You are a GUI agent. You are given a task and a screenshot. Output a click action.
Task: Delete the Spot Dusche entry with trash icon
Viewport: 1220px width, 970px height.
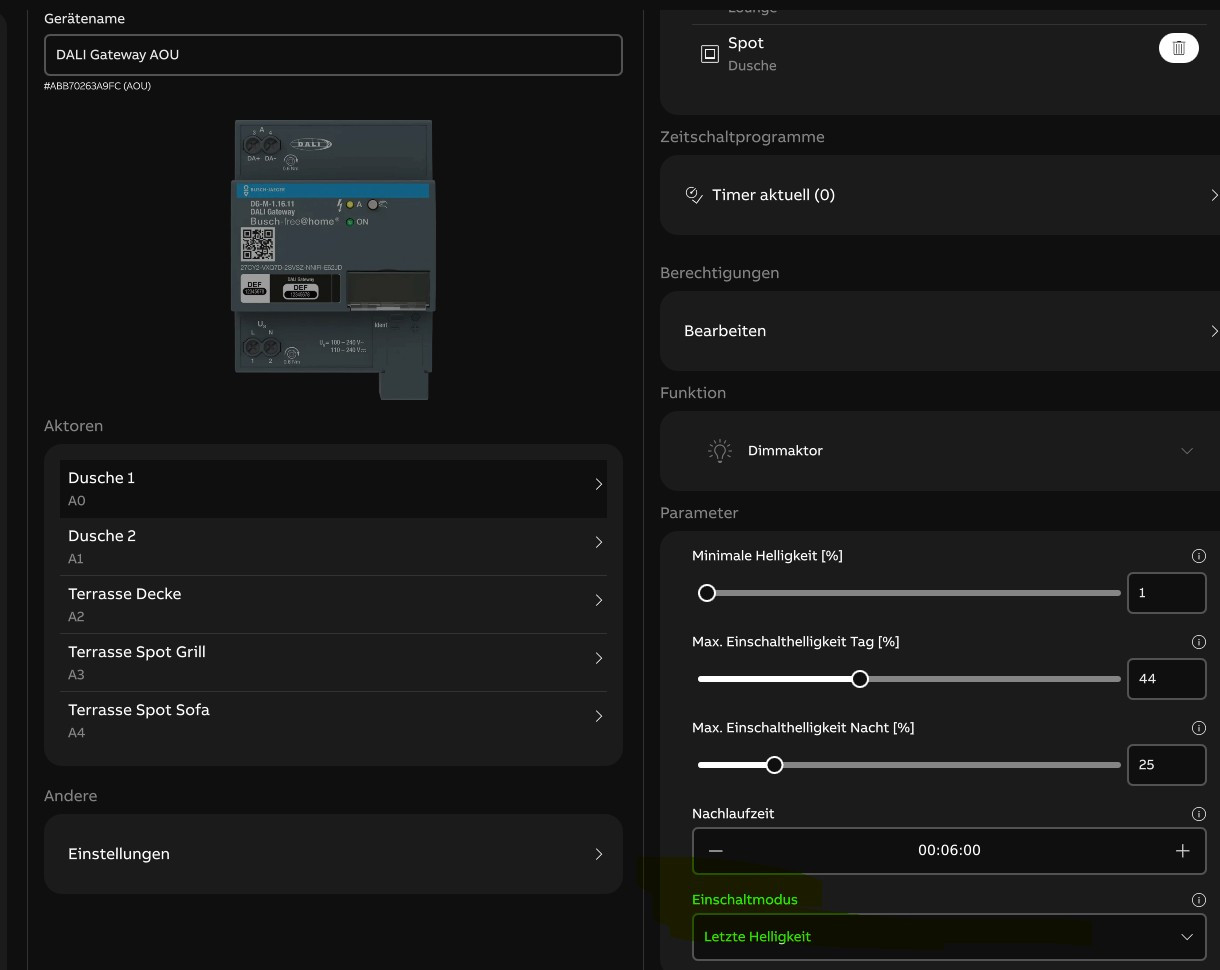tap(1178, 48)
